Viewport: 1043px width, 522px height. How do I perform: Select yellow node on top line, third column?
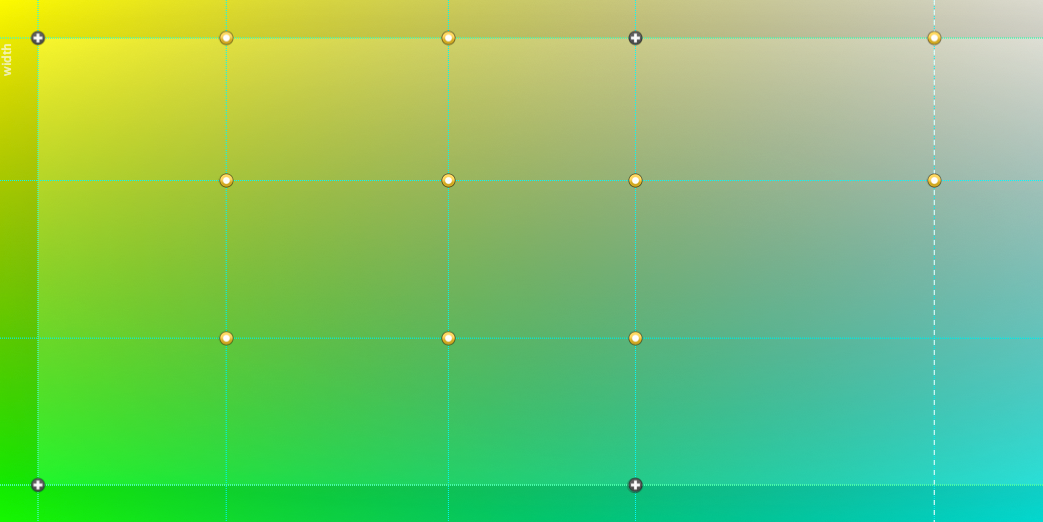[448, 38]
